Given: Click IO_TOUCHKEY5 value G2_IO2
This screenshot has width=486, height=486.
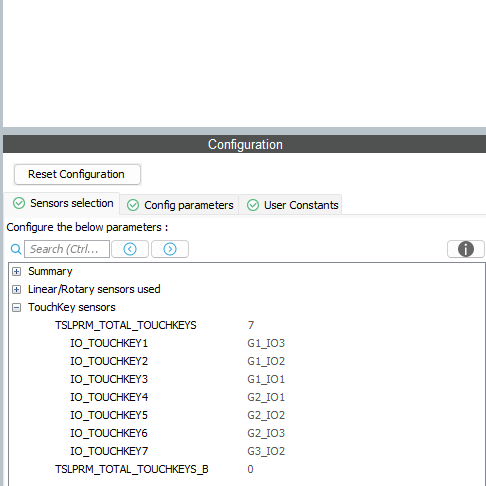Looking at the screenshot, I should (x=266, y=415).
